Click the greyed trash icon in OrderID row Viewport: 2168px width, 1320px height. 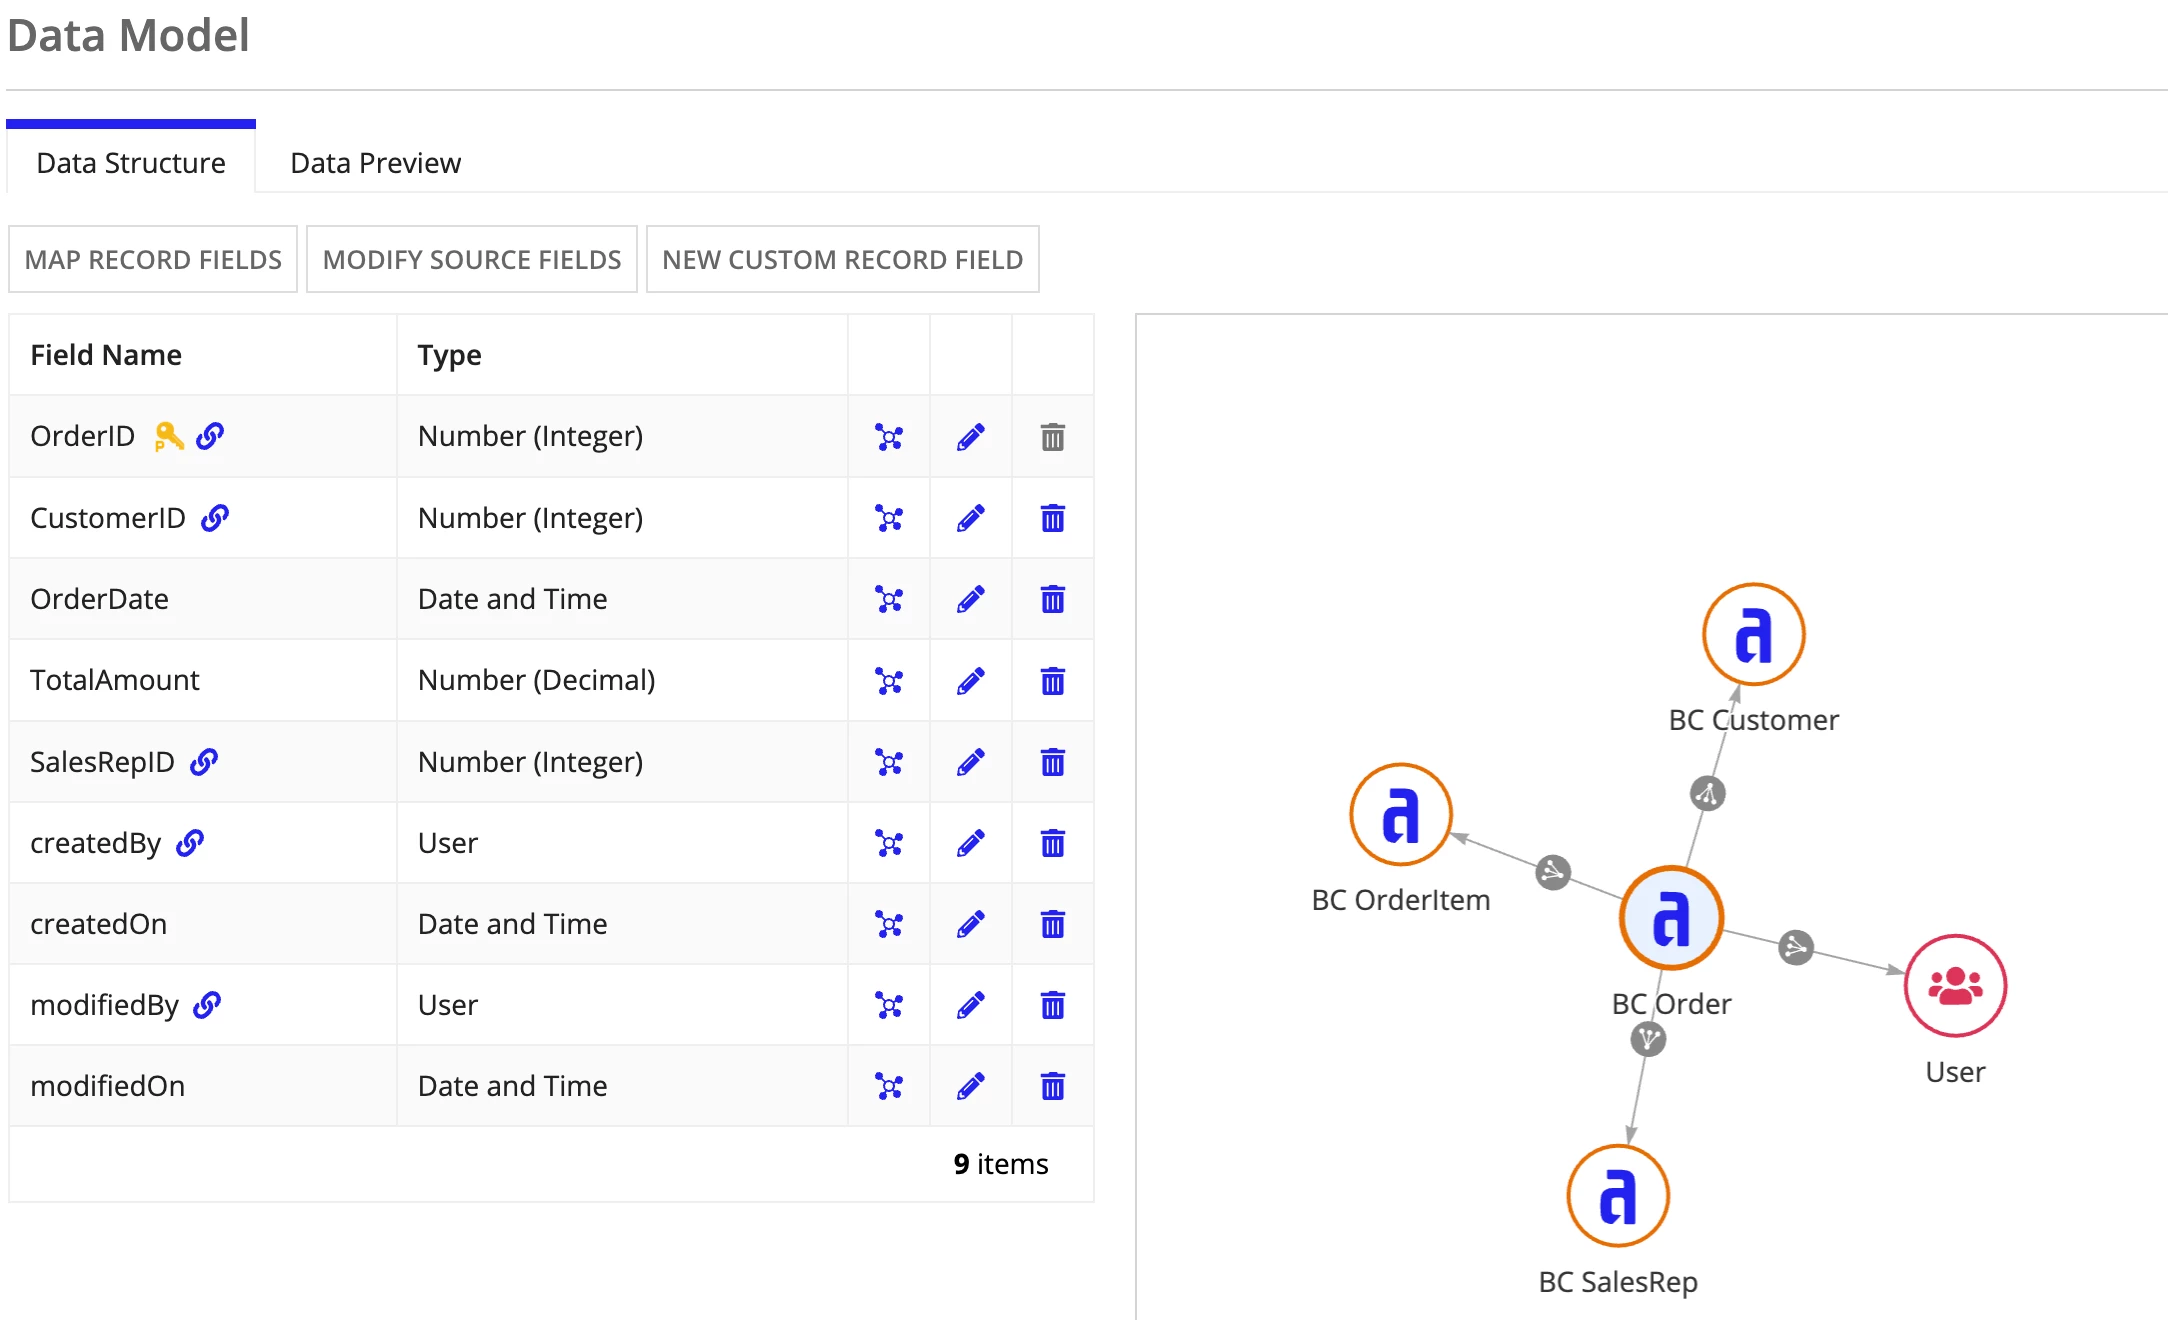(1053, 437)
